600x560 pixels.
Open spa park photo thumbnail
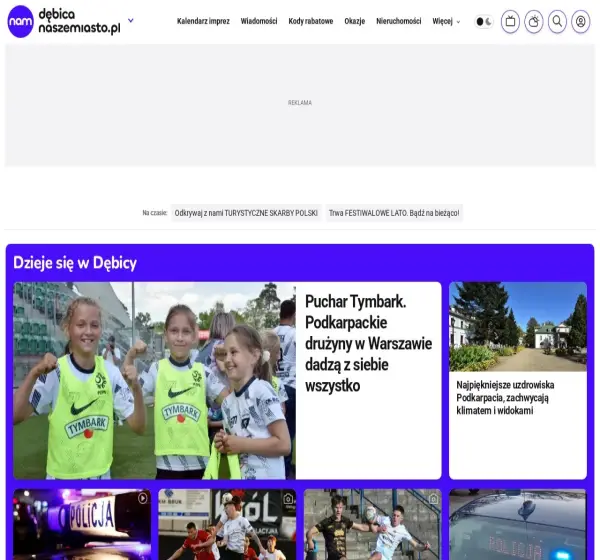pyautogui.click(x=518, y=327)
